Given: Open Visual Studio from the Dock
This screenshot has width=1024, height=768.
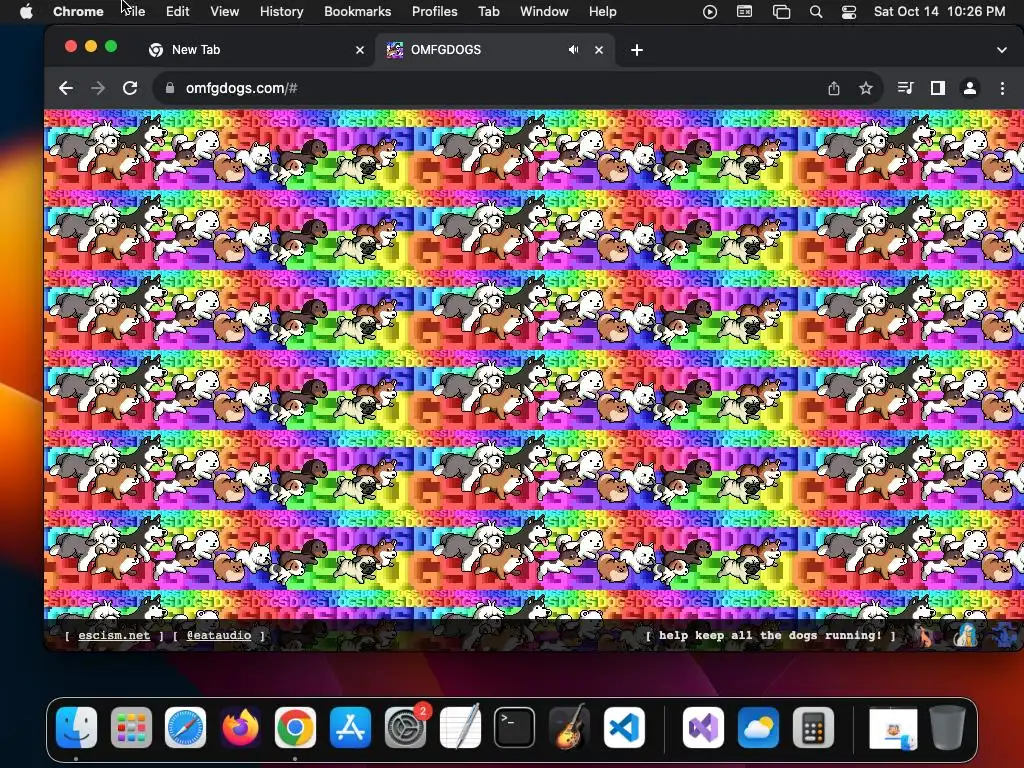Looking at the screenshot, I should point(703,727).
